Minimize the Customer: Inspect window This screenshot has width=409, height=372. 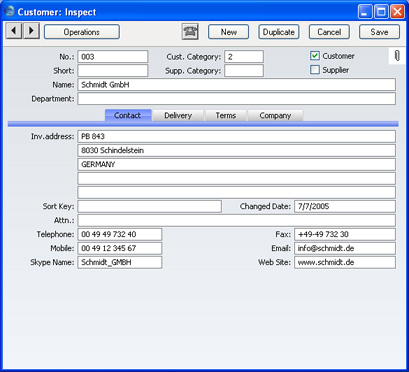[365, 12]
